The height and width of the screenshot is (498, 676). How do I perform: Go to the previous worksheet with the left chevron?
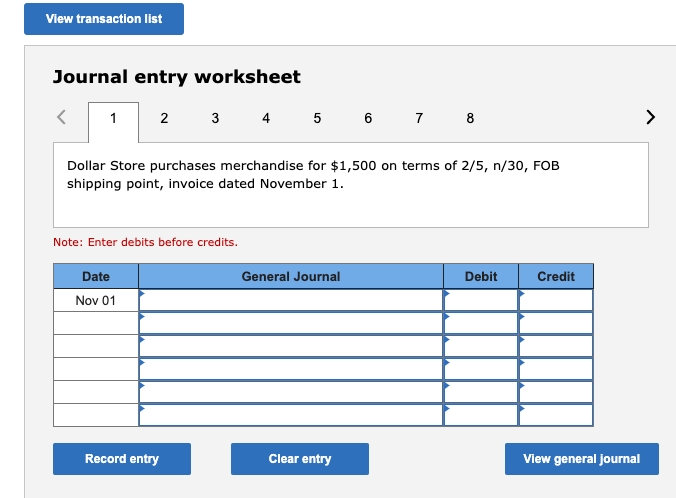pyautogui.click(x=62, y=117)
